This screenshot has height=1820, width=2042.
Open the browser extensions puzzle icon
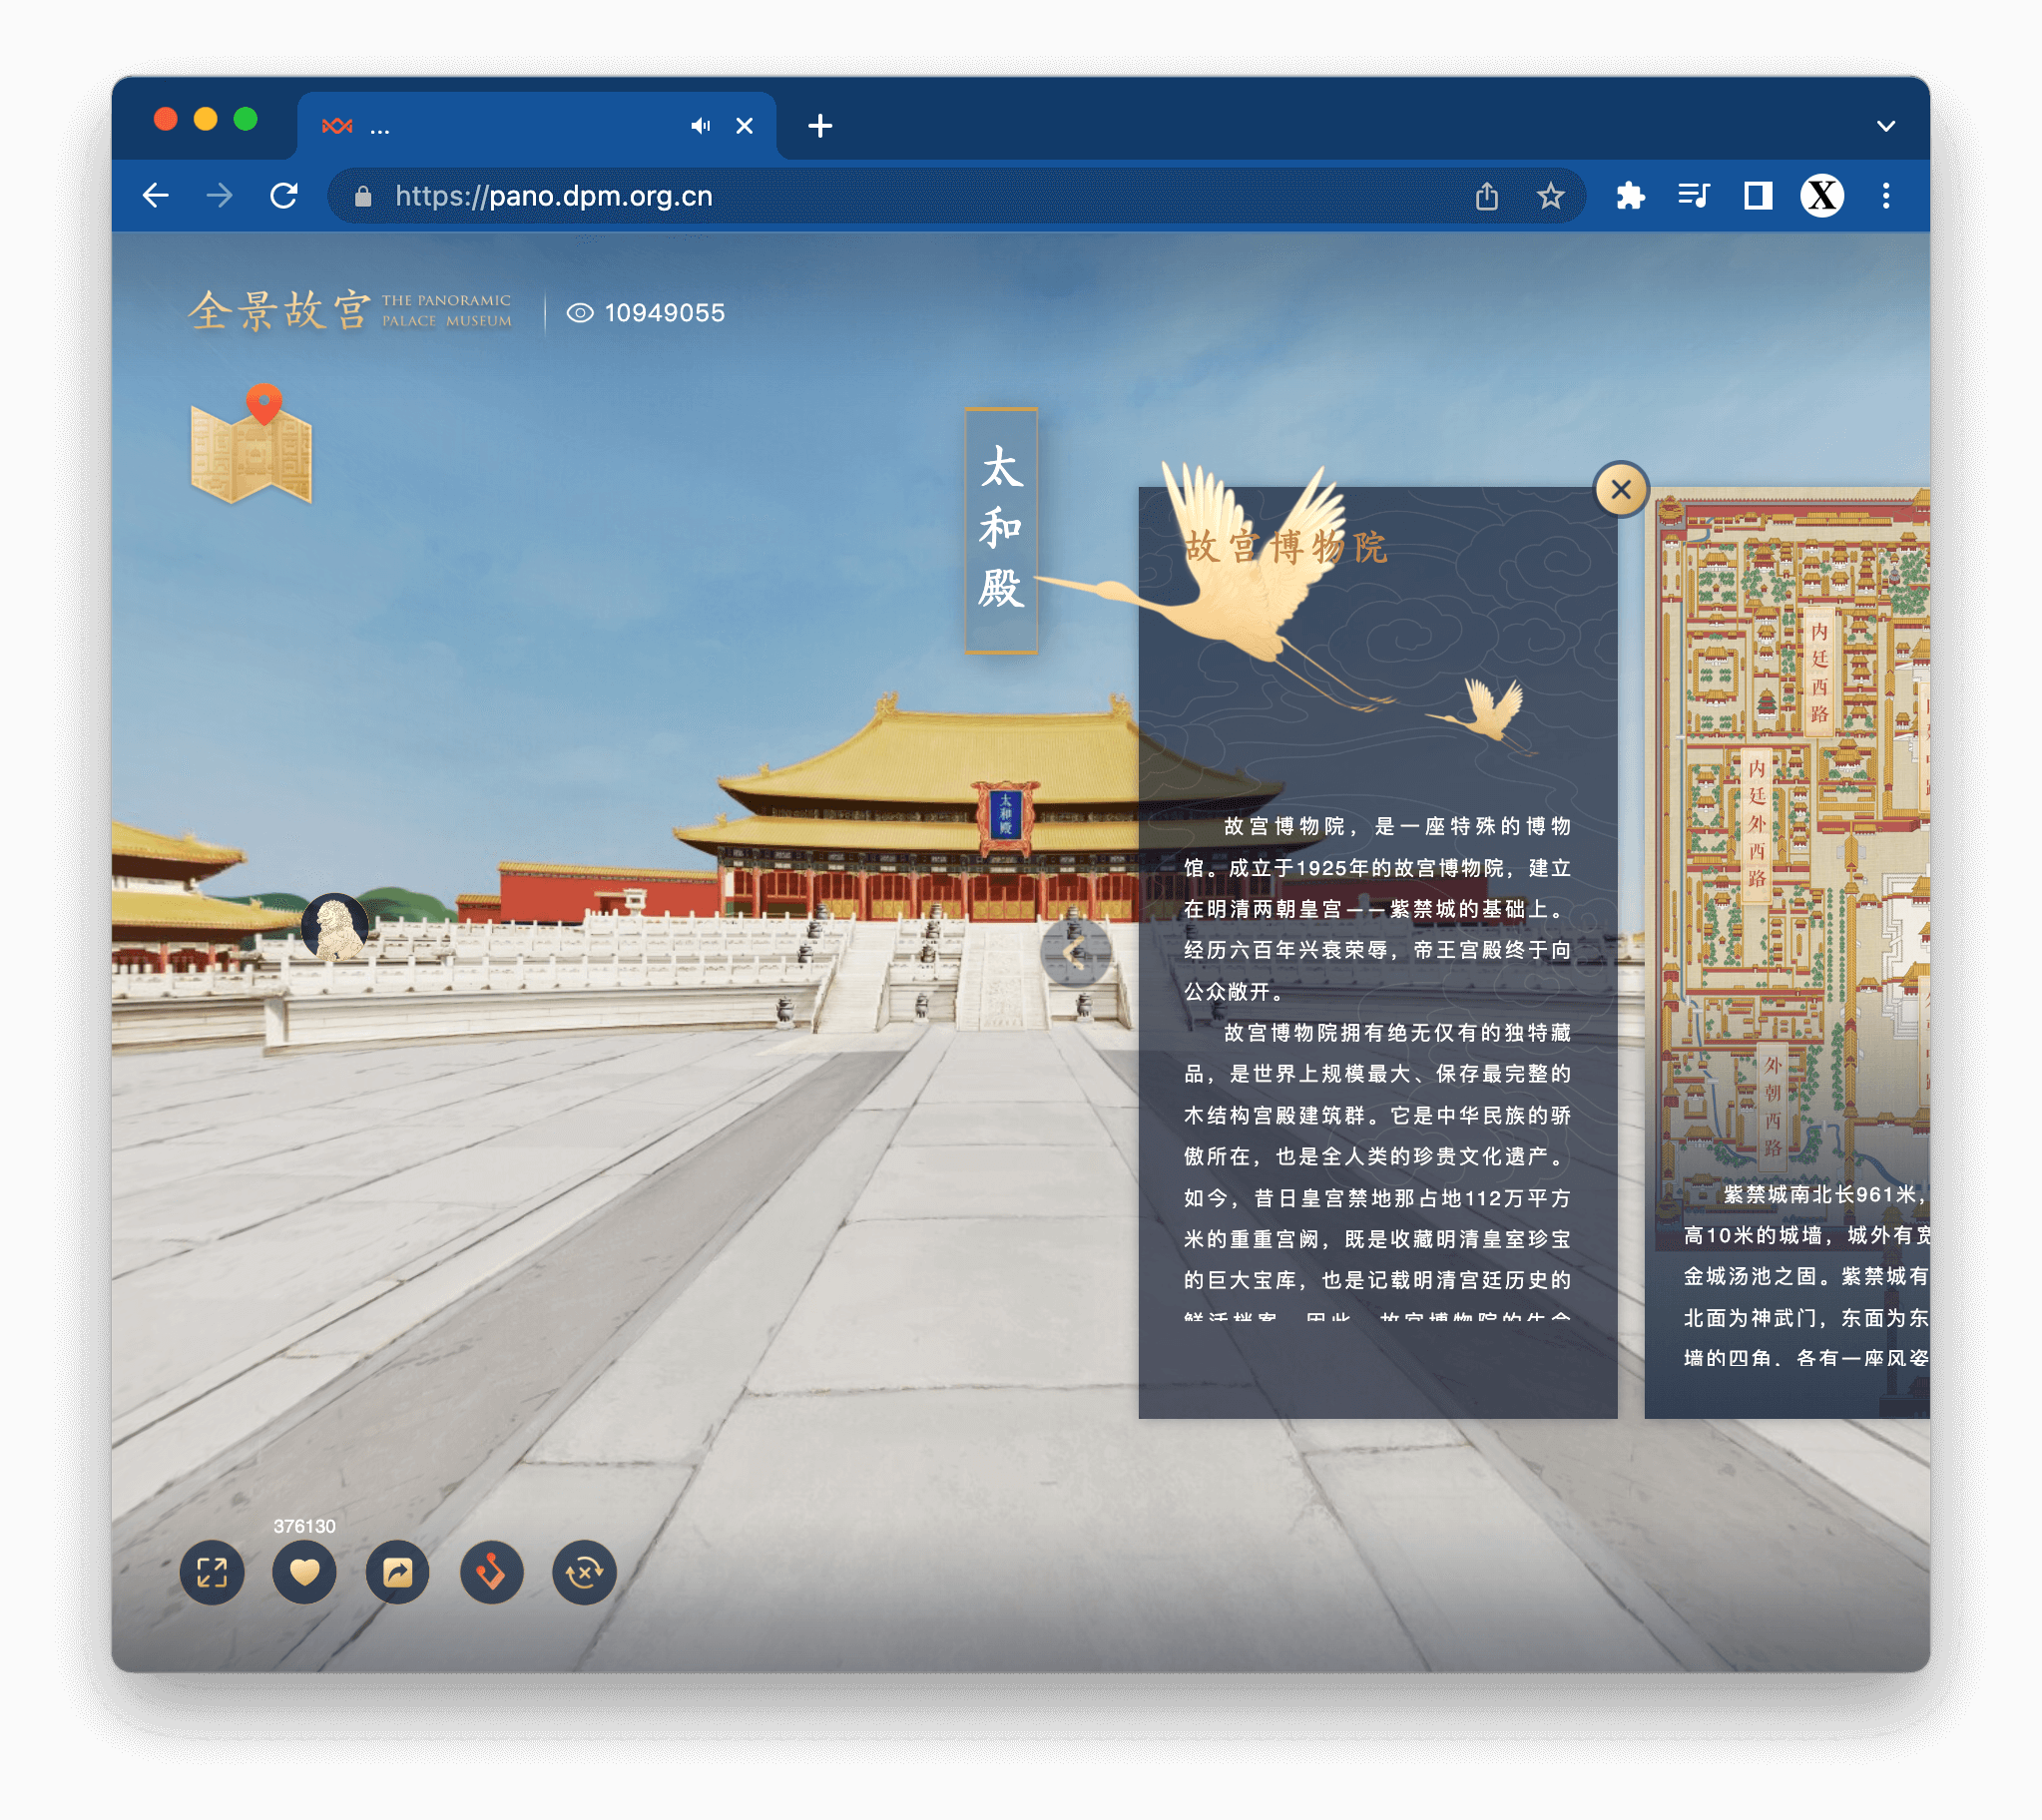1630,196
